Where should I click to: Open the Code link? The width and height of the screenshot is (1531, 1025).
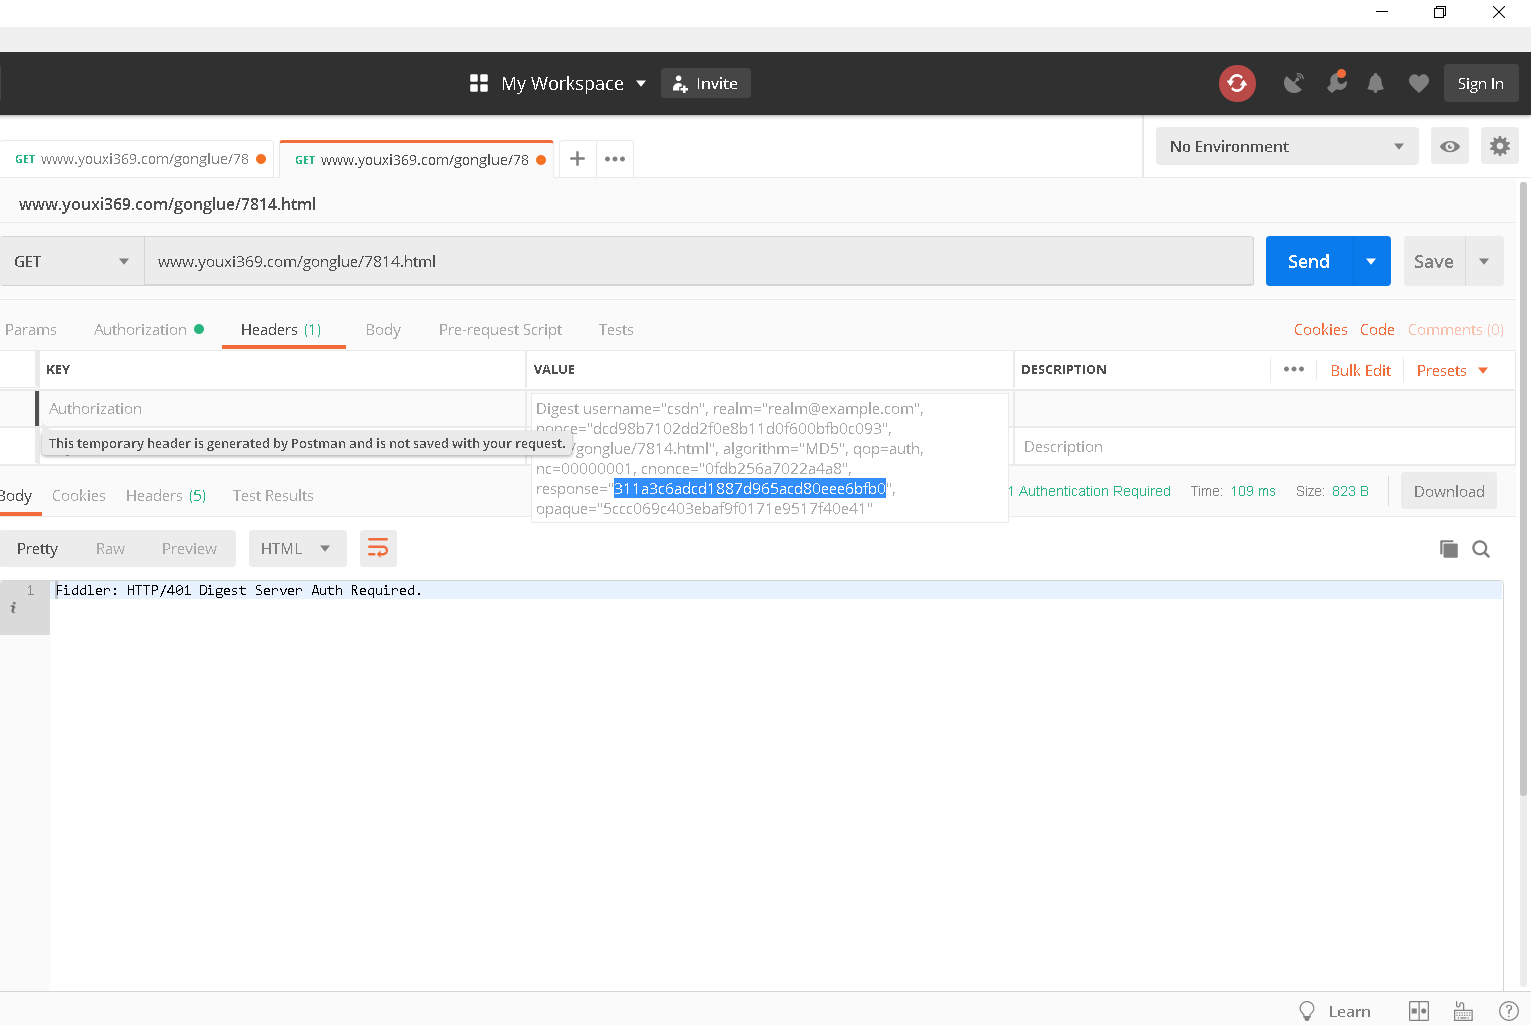click(1377, 329)
